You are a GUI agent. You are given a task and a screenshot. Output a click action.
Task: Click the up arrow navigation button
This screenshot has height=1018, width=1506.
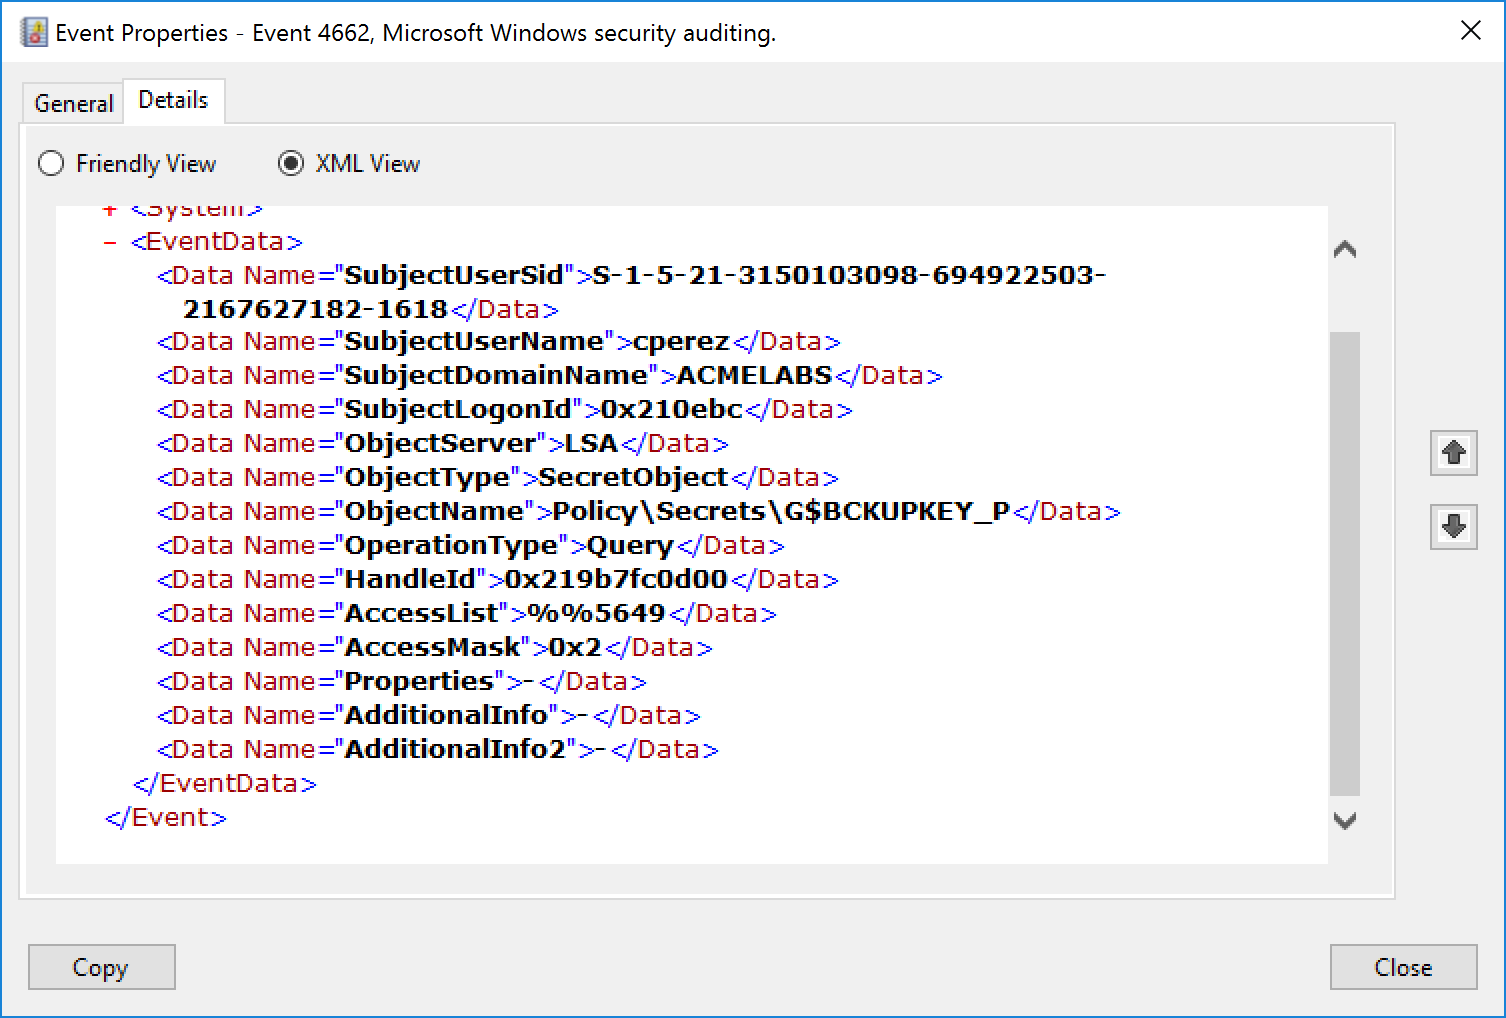(x=1453, y=453)
